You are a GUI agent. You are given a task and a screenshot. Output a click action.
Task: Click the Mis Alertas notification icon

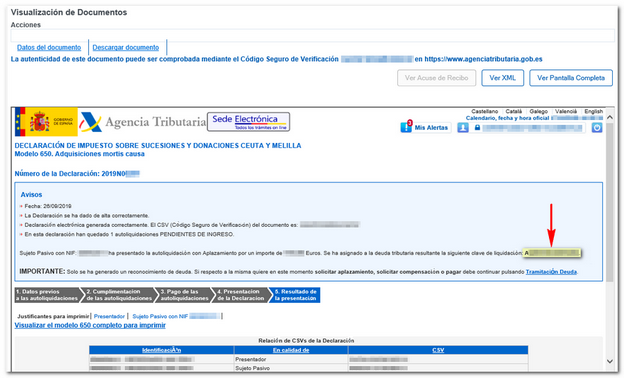[x=406, y=127]
